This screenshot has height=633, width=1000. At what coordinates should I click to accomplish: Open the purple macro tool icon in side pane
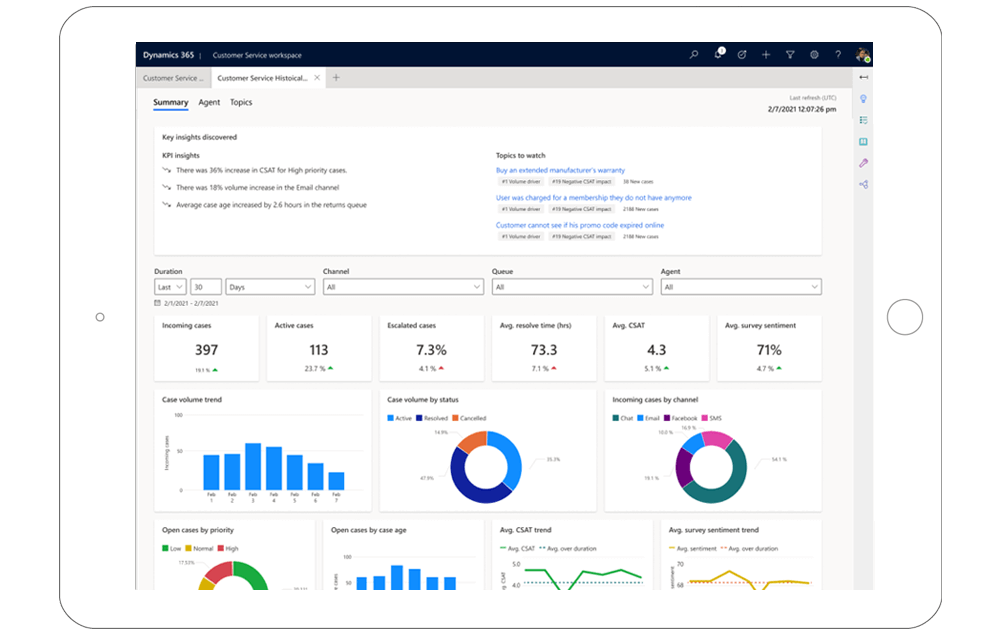tap(864, 163)
